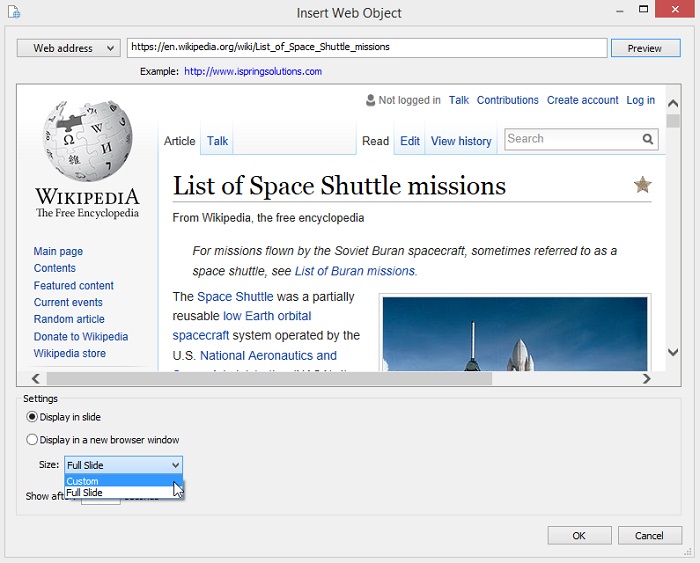Follow the National Aeronautics and link
Viewport: 700px width, 563px height.
pos(268,355)
